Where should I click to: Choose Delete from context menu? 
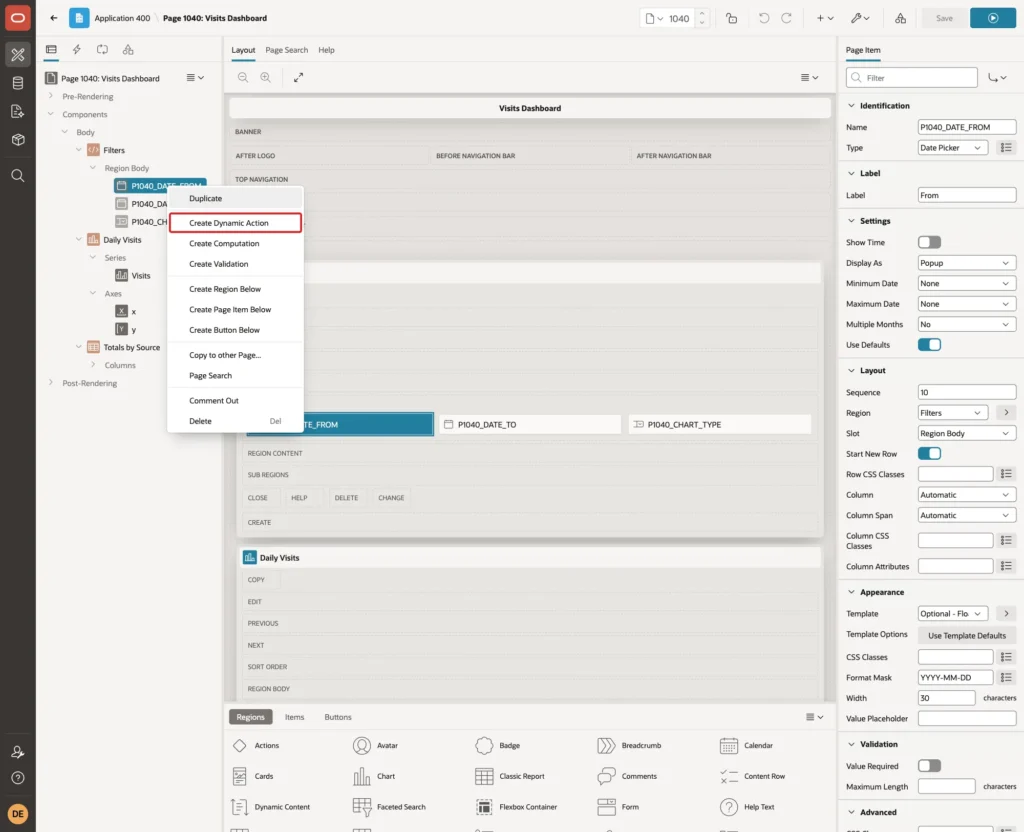(x=235, y=421)
